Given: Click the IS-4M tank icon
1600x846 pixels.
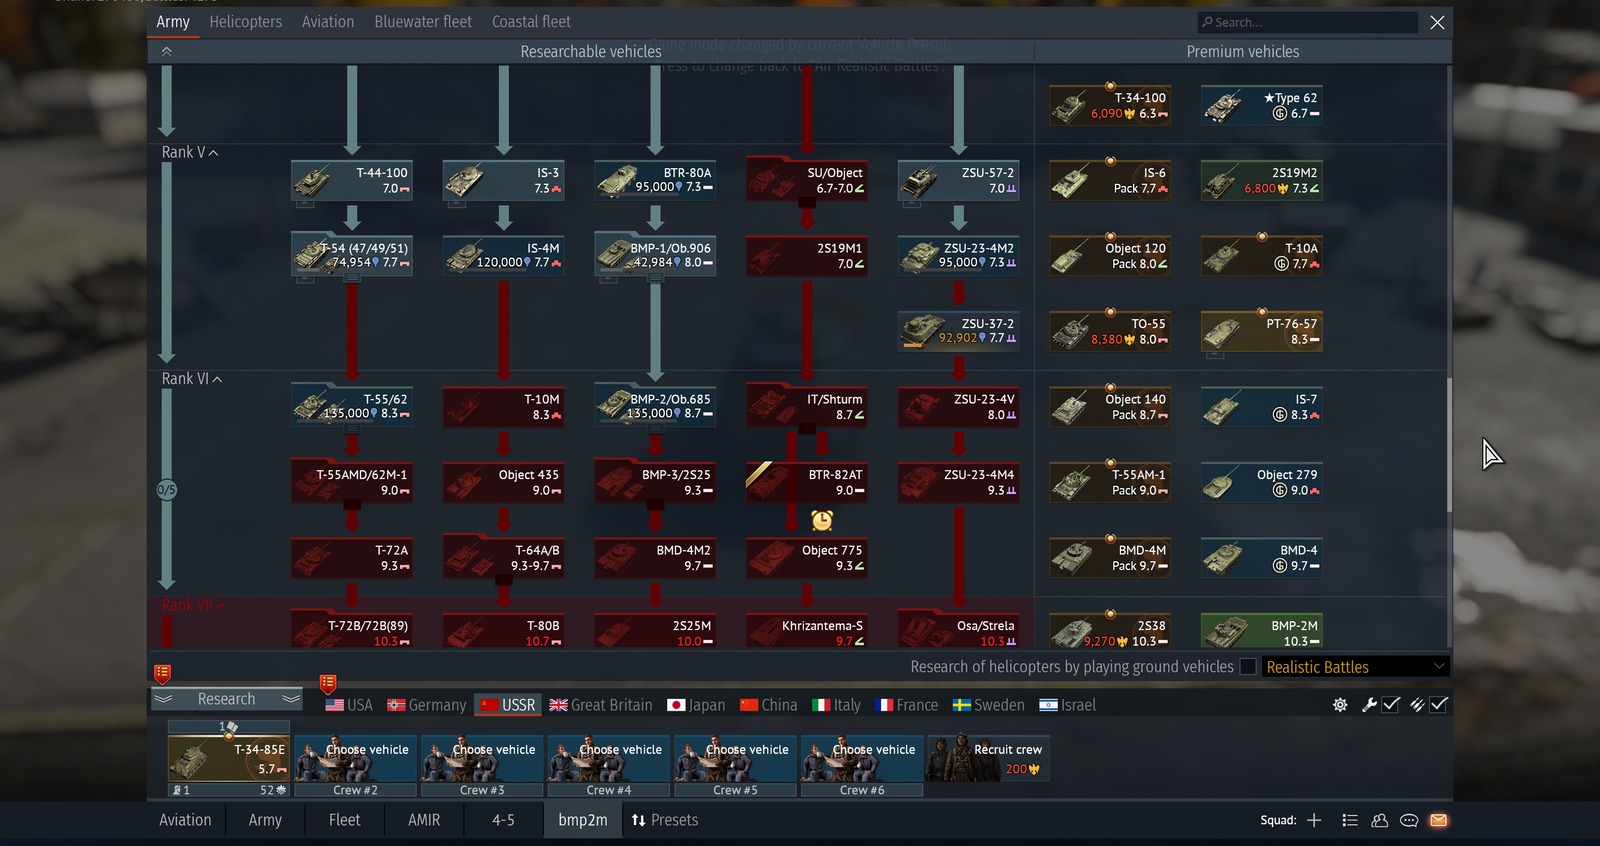Looking at the screenshot, I should [464, 256].
